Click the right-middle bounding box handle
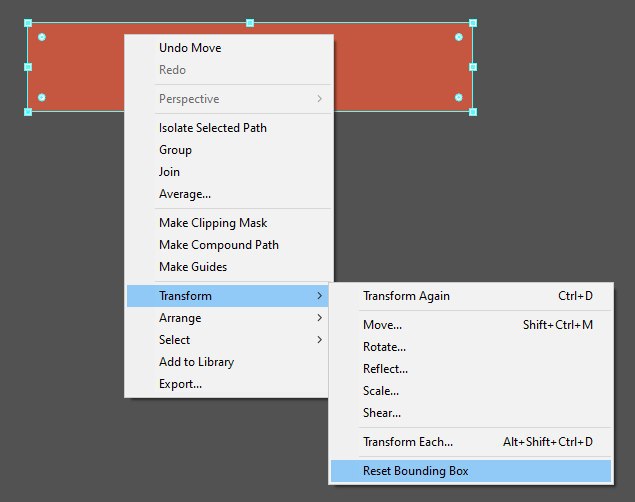The height and width of the screenshot is (502, 635). [473, 67]
